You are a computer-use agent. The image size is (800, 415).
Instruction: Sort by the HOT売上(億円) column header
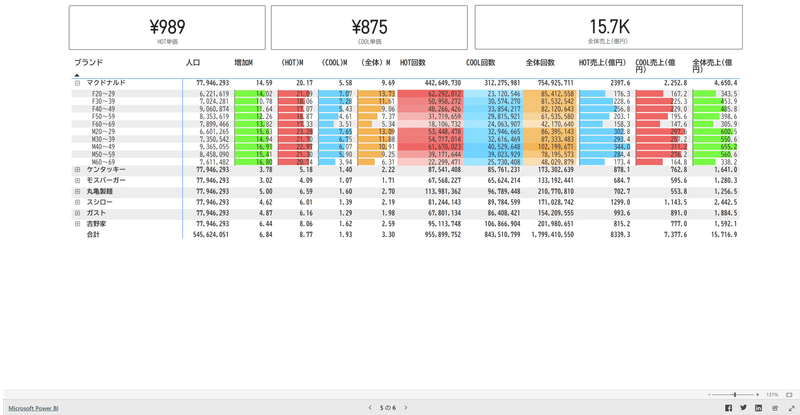602,62
